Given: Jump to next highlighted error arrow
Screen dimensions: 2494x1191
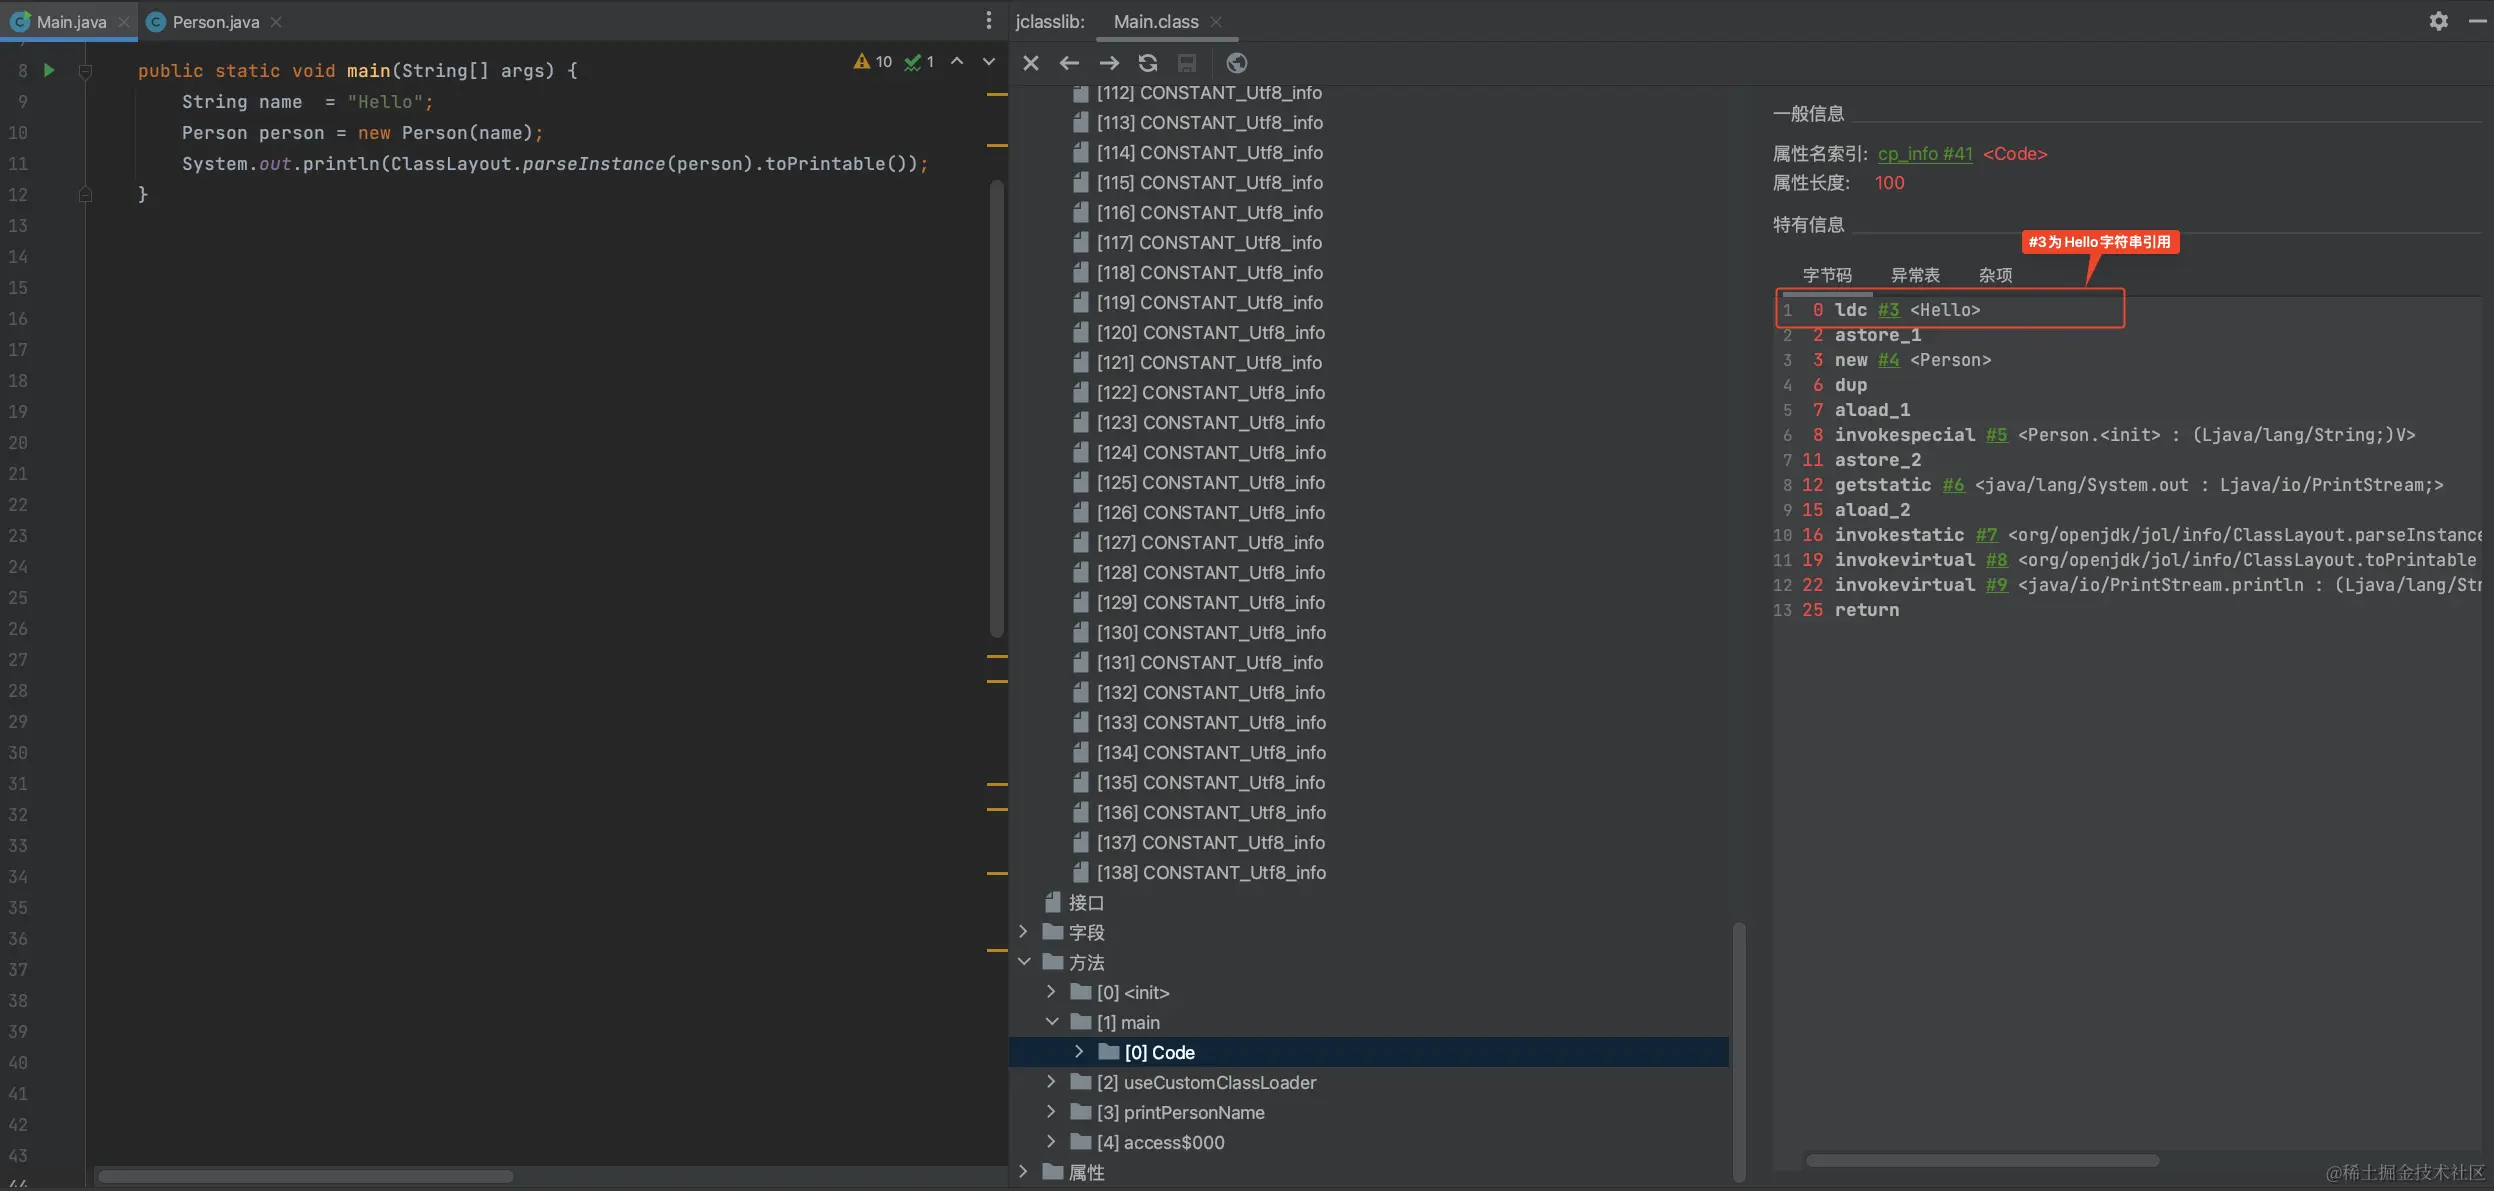Looking at the screenshot, I should coord(989,61).
